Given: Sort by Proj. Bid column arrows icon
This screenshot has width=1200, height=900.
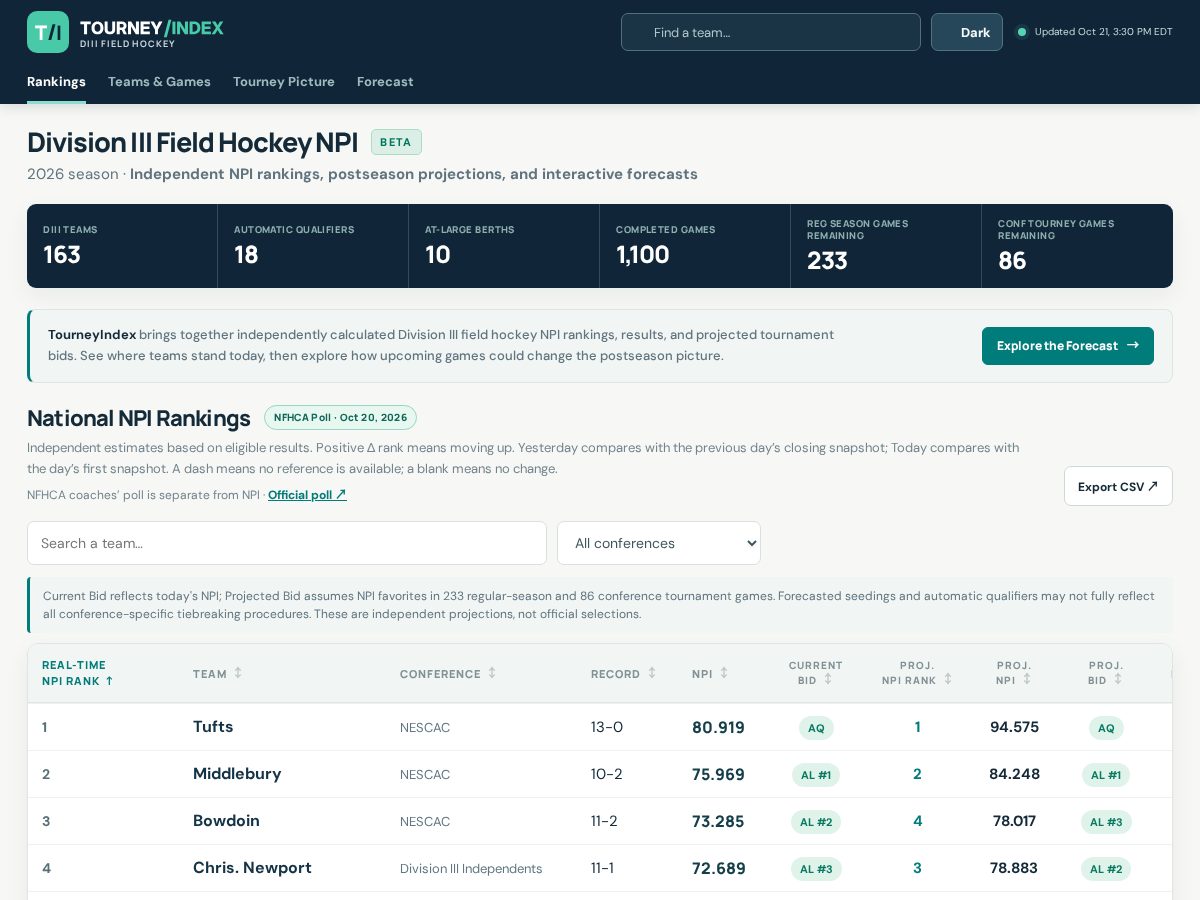Looking at the screenshot, I should (x=1118, y=679).
